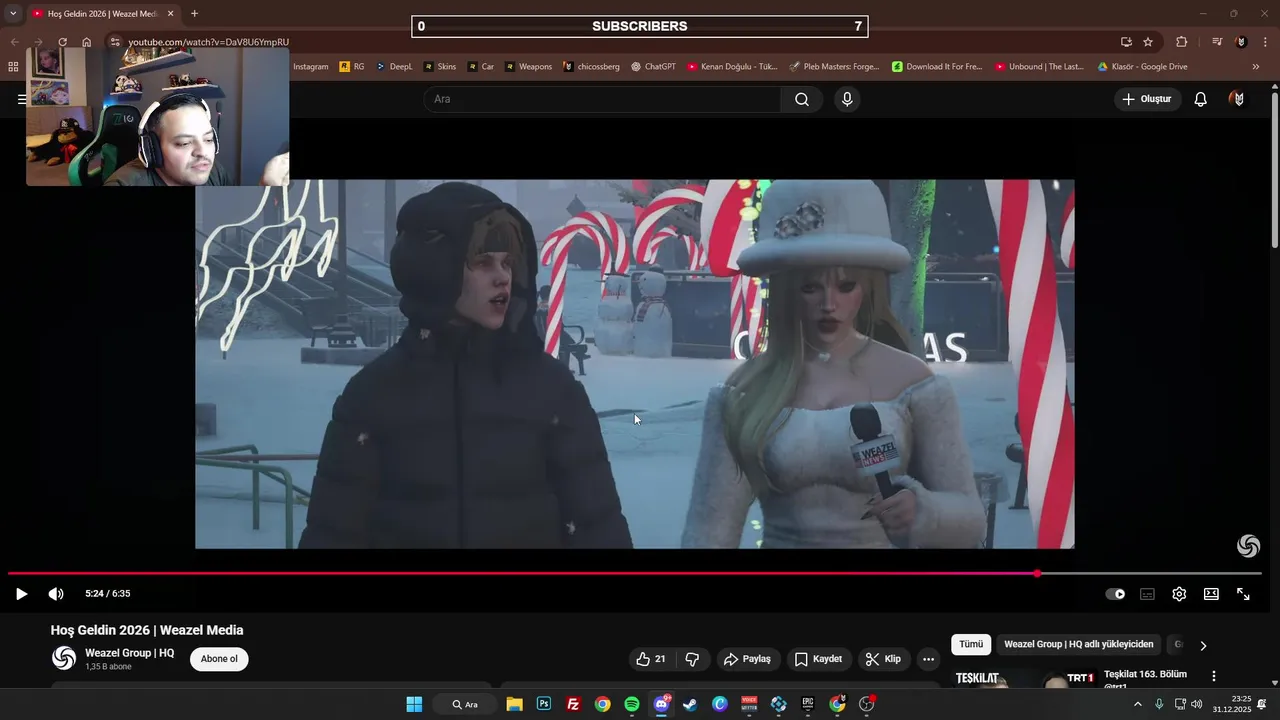Click the page vertical scrollbar
1280x720 pixels.
tap(1274, 170)
